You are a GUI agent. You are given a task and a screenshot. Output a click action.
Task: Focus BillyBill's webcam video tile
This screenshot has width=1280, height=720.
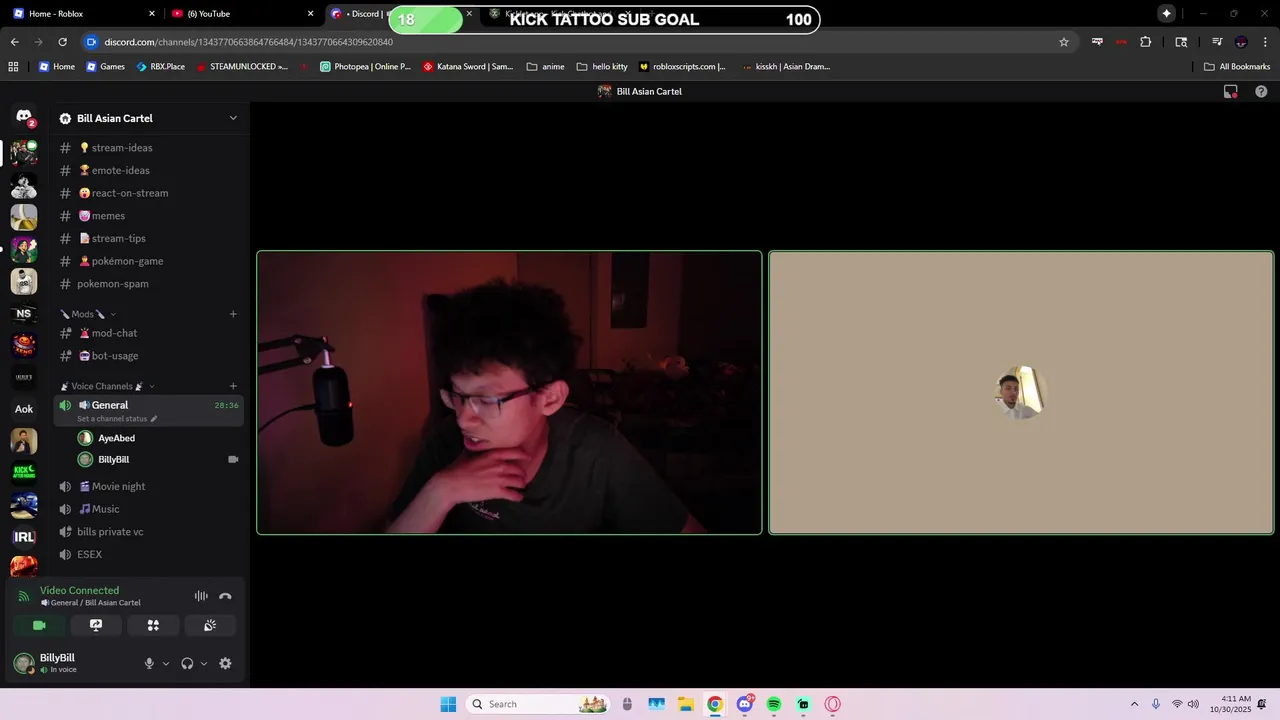[509, 393]
